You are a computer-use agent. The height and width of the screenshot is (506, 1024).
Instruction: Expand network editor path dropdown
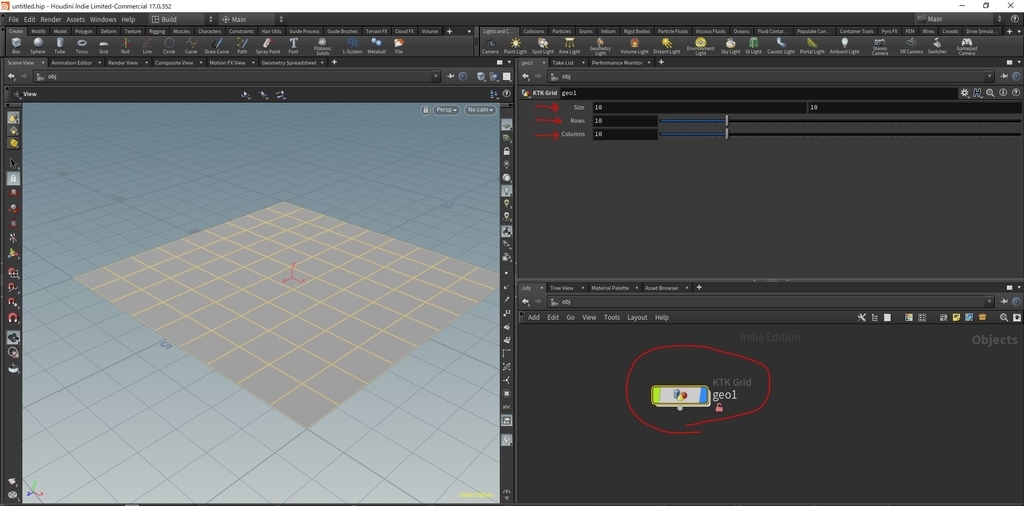point(989,302)
